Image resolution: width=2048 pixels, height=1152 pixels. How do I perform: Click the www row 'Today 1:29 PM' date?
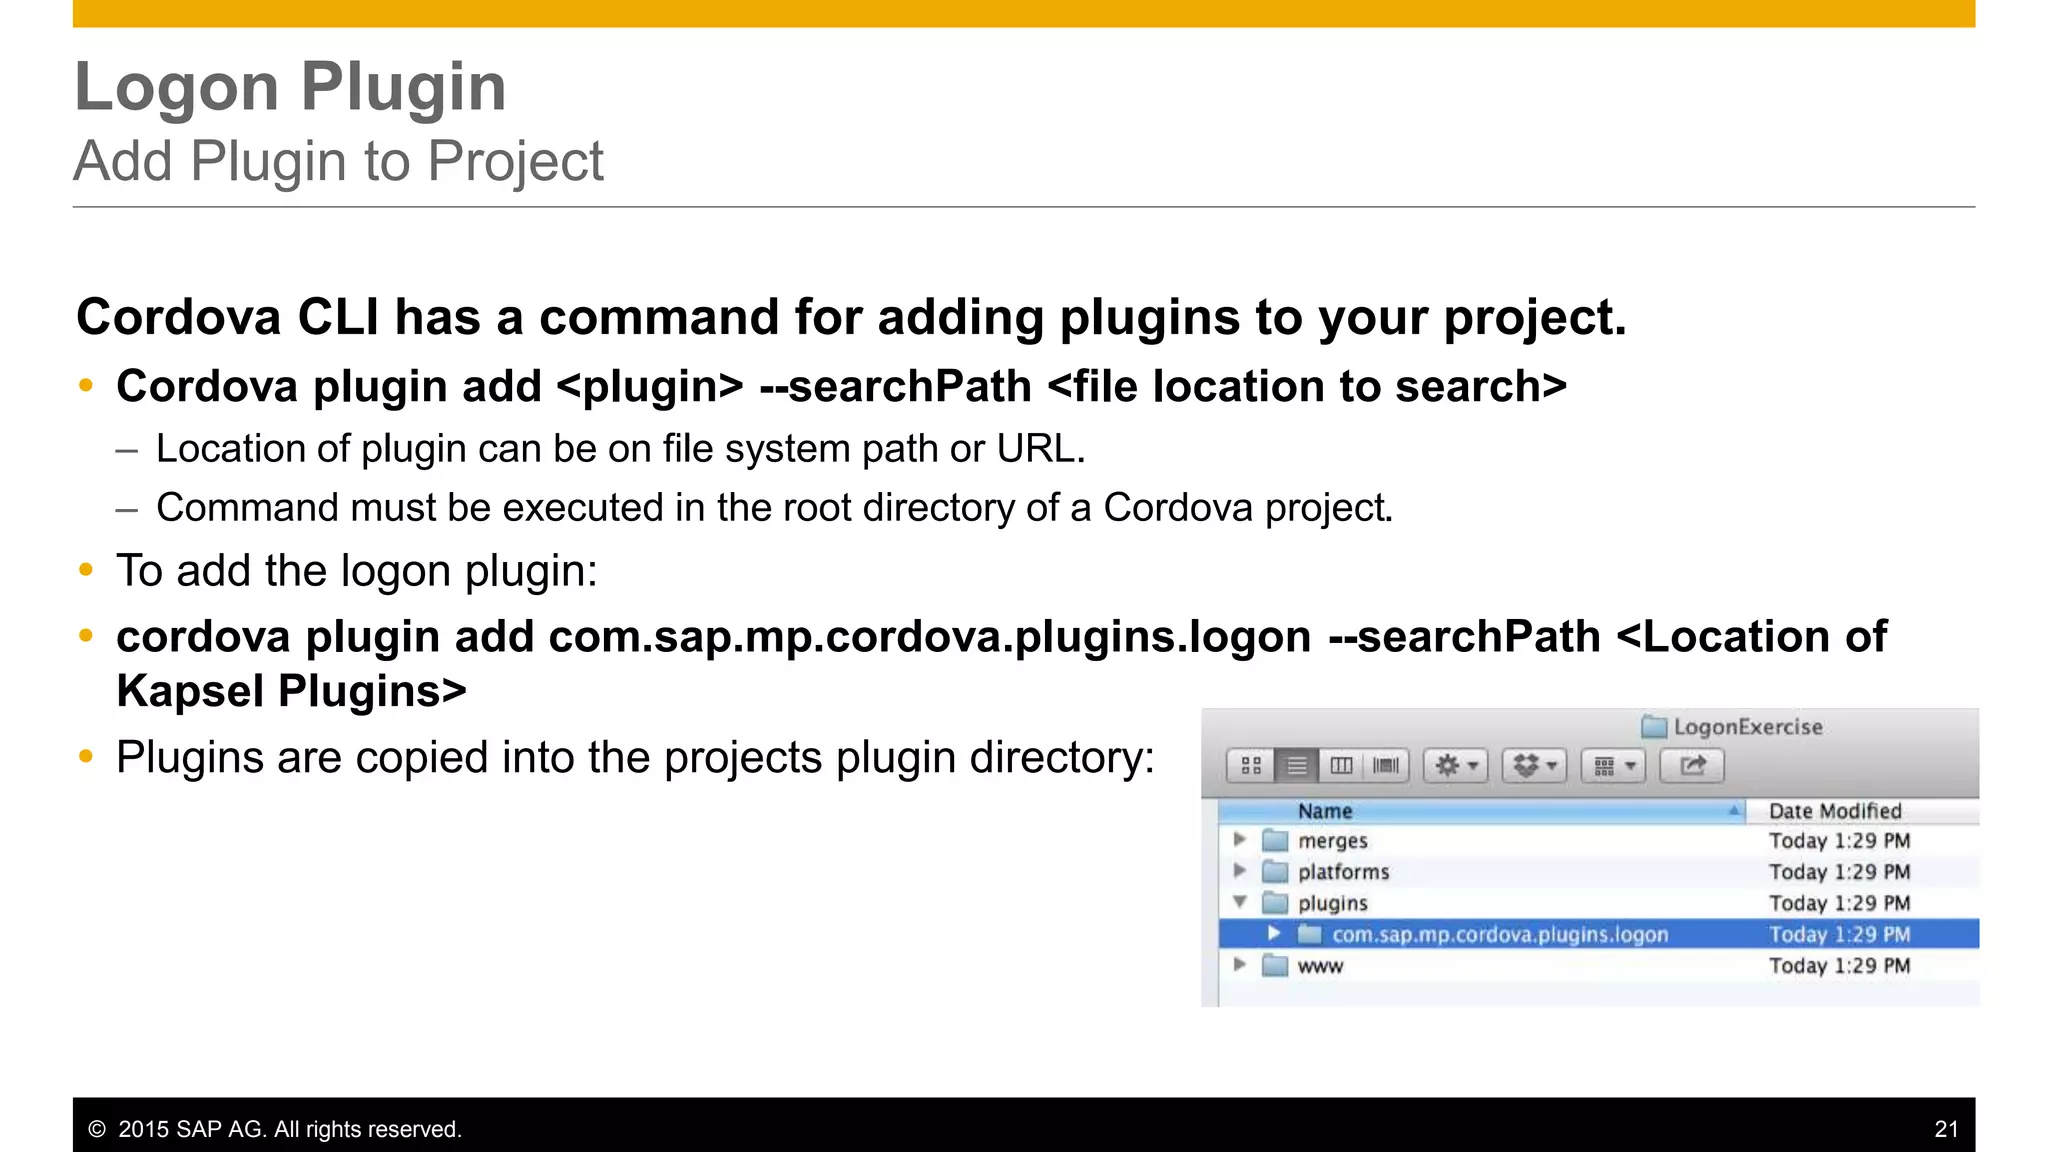point(1839,966)
